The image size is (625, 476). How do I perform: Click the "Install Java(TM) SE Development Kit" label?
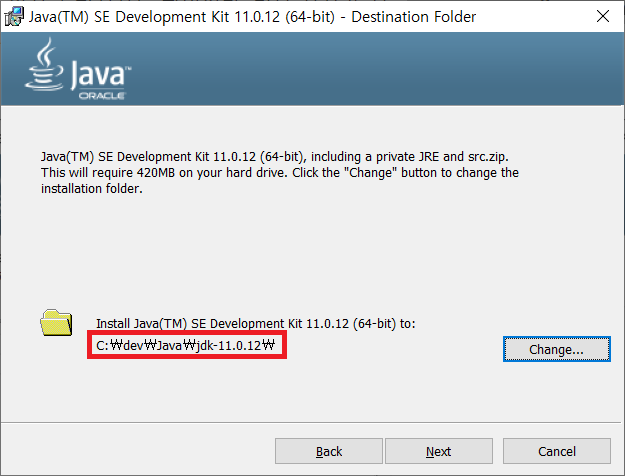256,323
